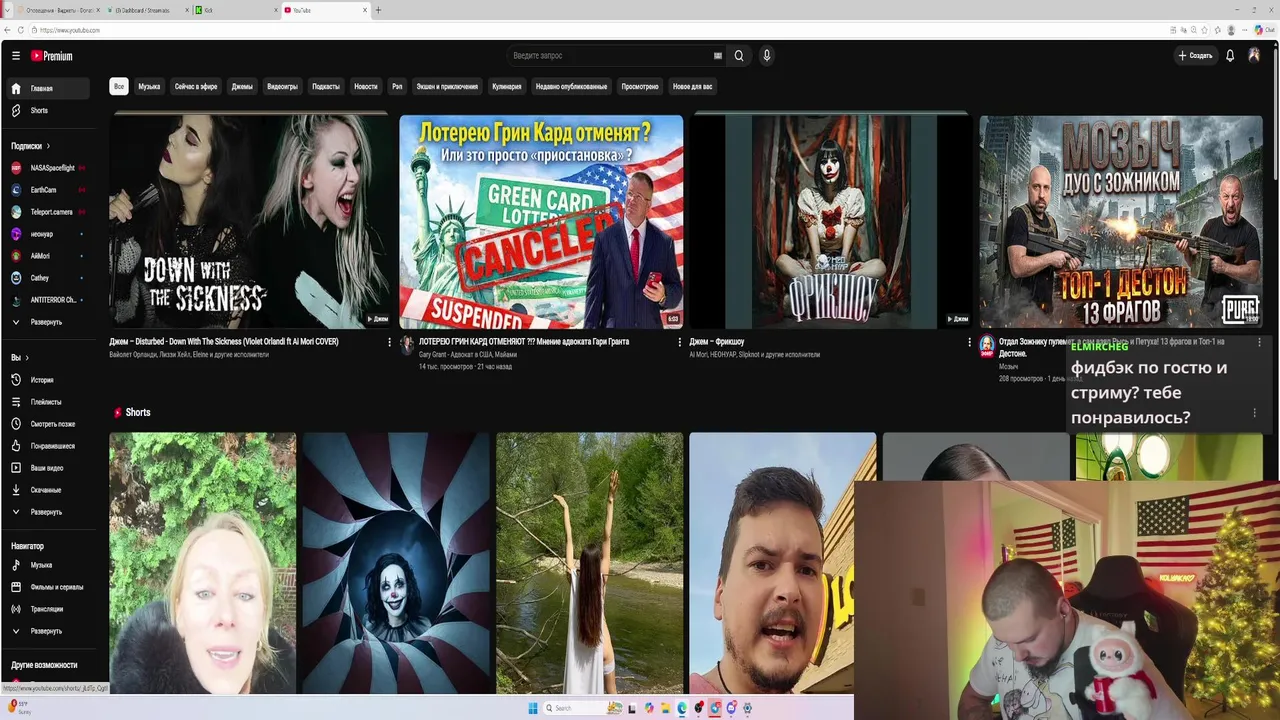The height and width of the screenshot is (720, 1280).
Task: Open more options for Джем – Фрикшоу
Action: click(x=969, y=342)
